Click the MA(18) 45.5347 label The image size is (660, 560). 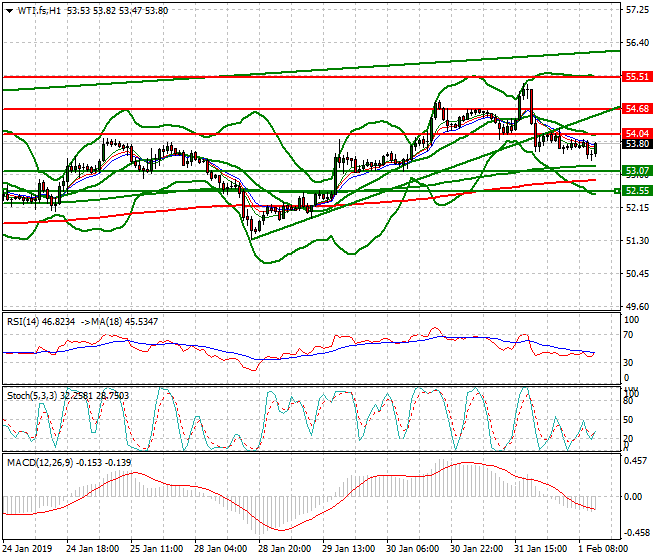pyautogui.click(x=125, y=322)
